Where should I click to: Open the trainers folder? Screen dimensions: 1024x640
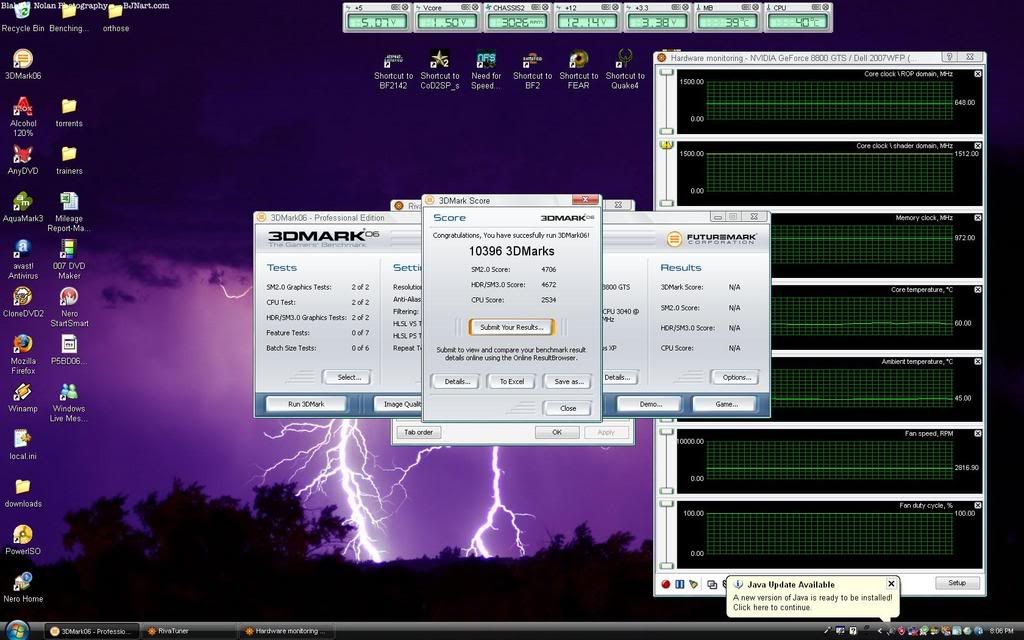pyautogui.click(x=69, y=159)
